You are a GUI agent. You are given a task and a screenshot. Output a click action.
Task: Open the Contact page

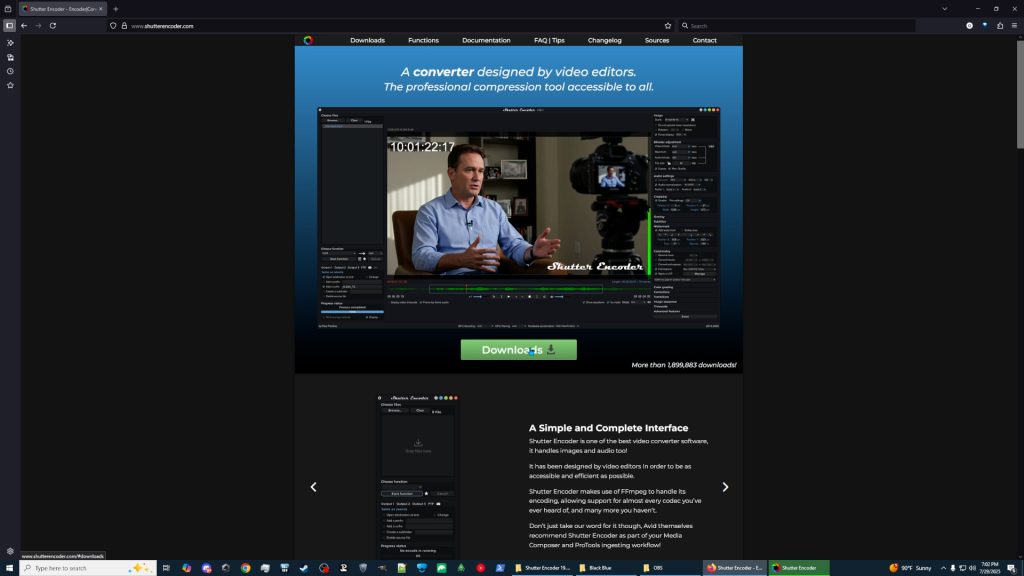(704, 40)
